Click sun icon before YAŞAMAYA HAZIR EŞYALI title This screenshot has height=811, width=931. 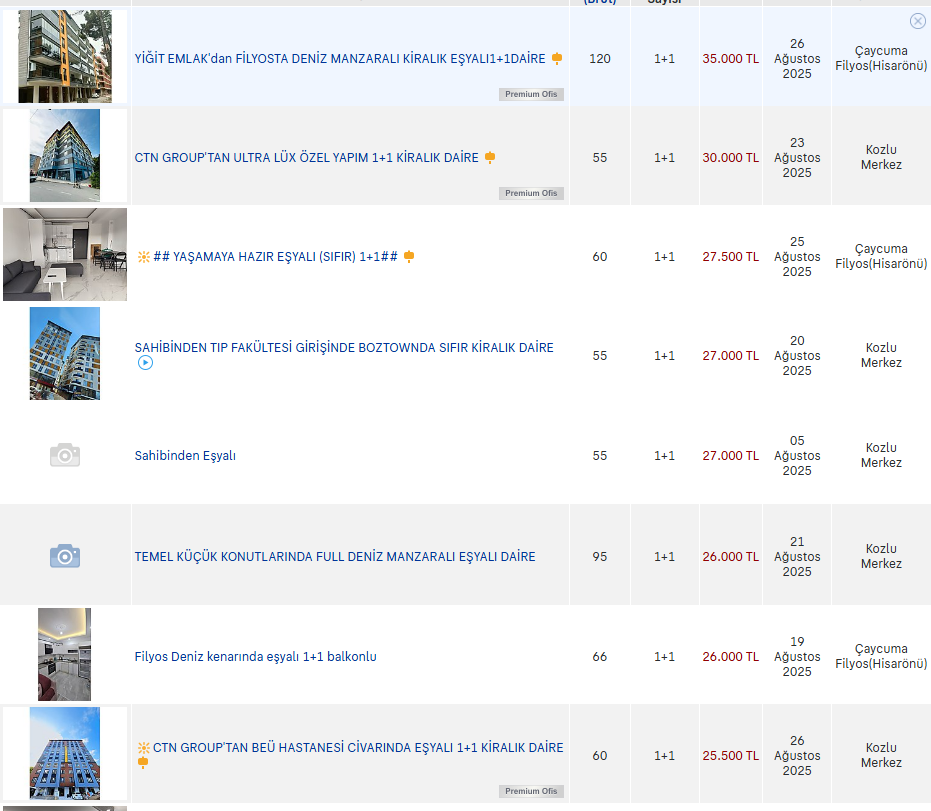pyautogui.click(x=143, y=257)
